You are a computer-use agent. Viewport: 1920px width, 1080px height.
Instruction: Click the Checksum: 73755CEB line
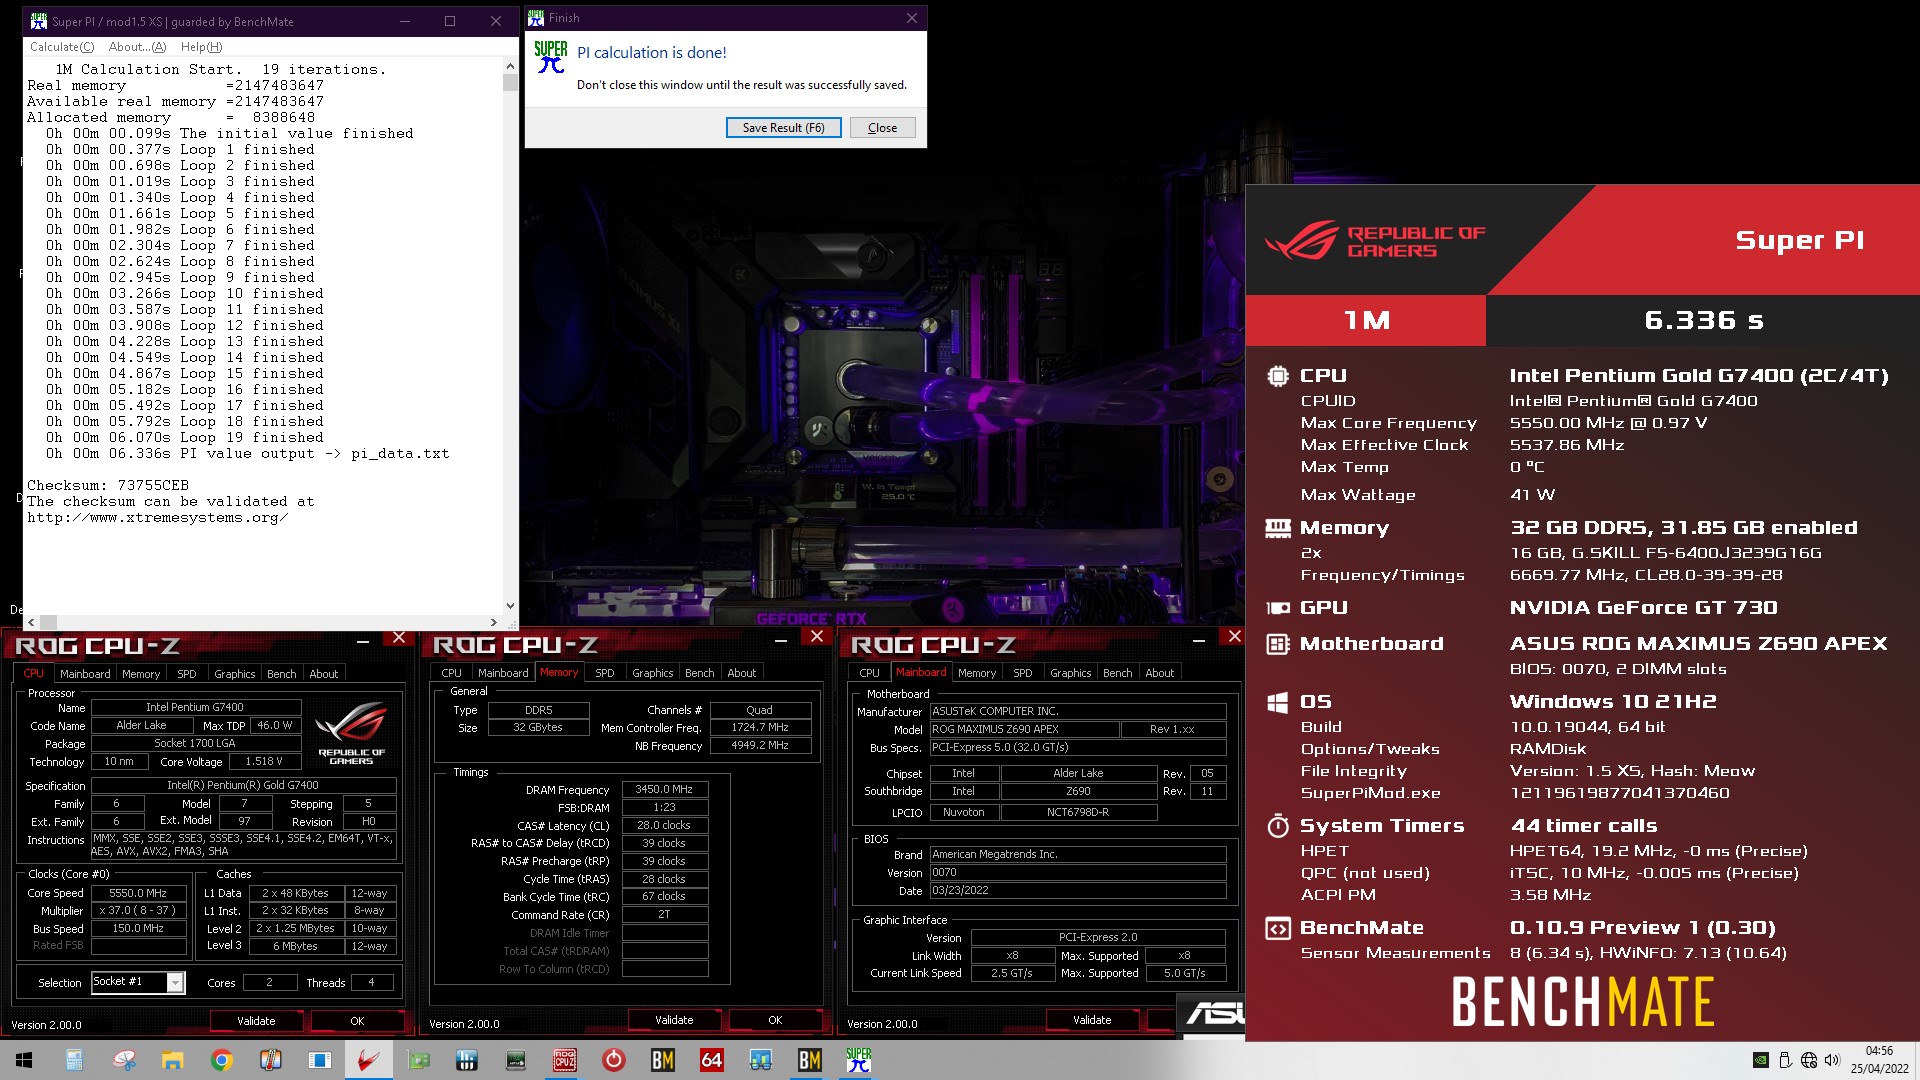click(x=108, y=485)
